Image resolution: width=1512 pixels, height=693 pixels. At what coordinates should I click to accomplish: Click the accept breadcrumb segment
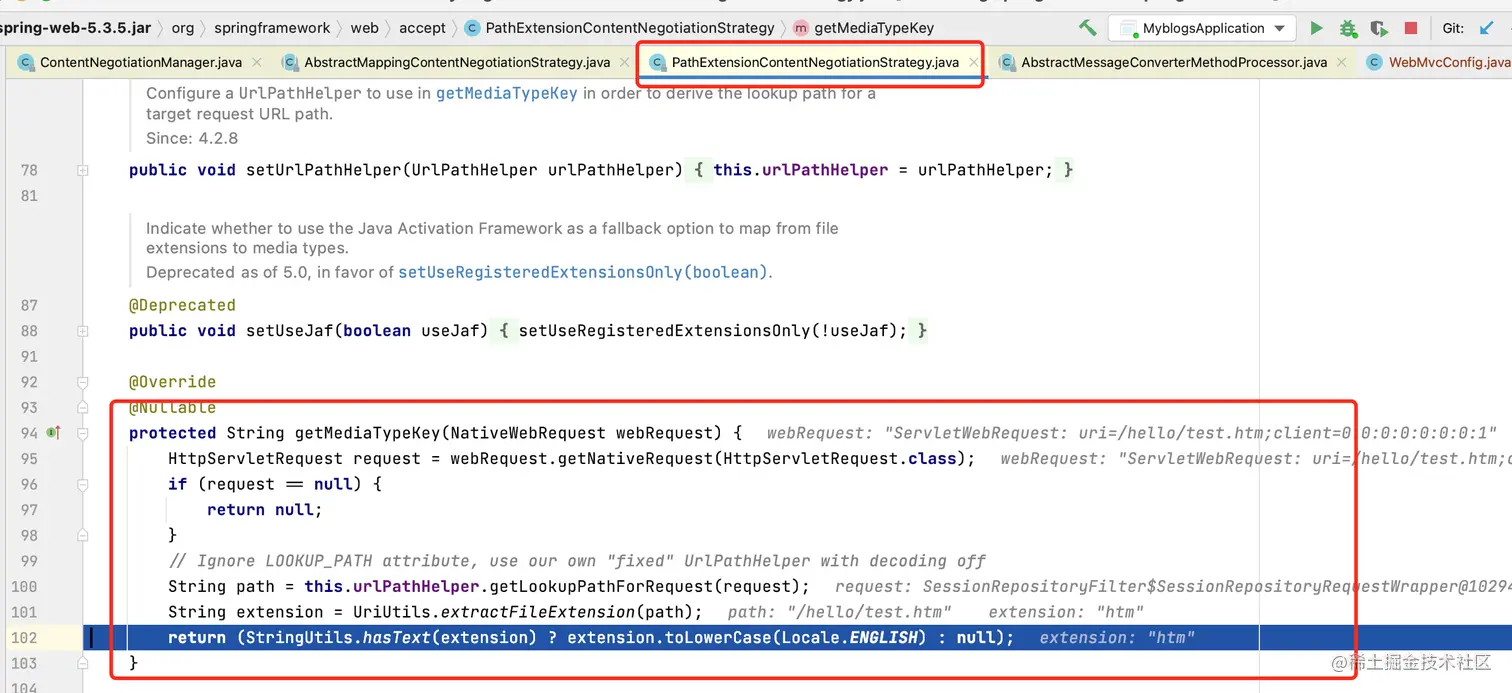click(422, 28)
